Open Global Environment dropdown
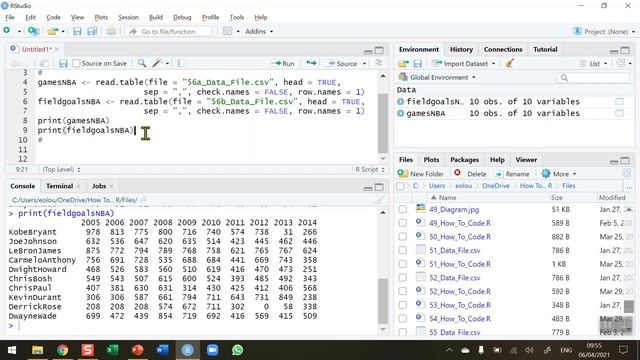 437,77
